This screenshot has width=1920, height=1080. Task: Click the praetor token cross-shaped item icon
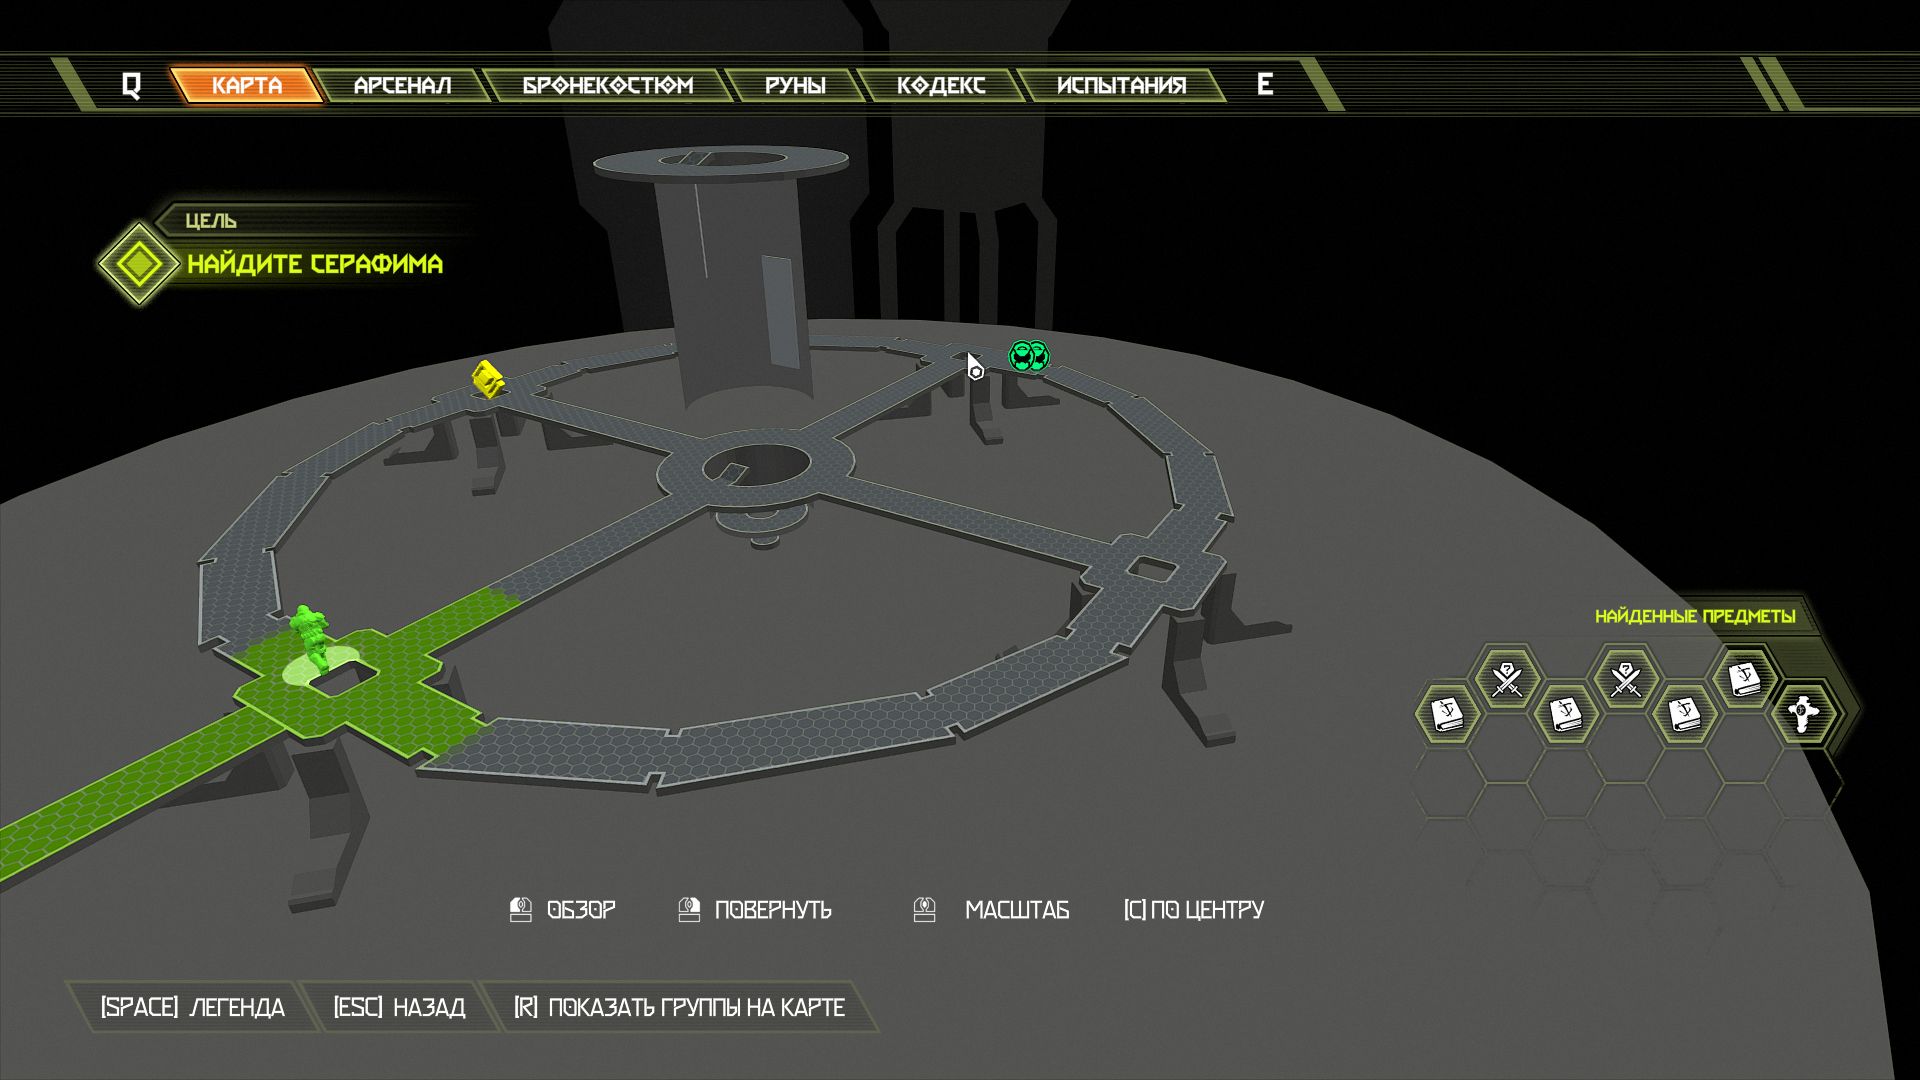[1802, 714]
